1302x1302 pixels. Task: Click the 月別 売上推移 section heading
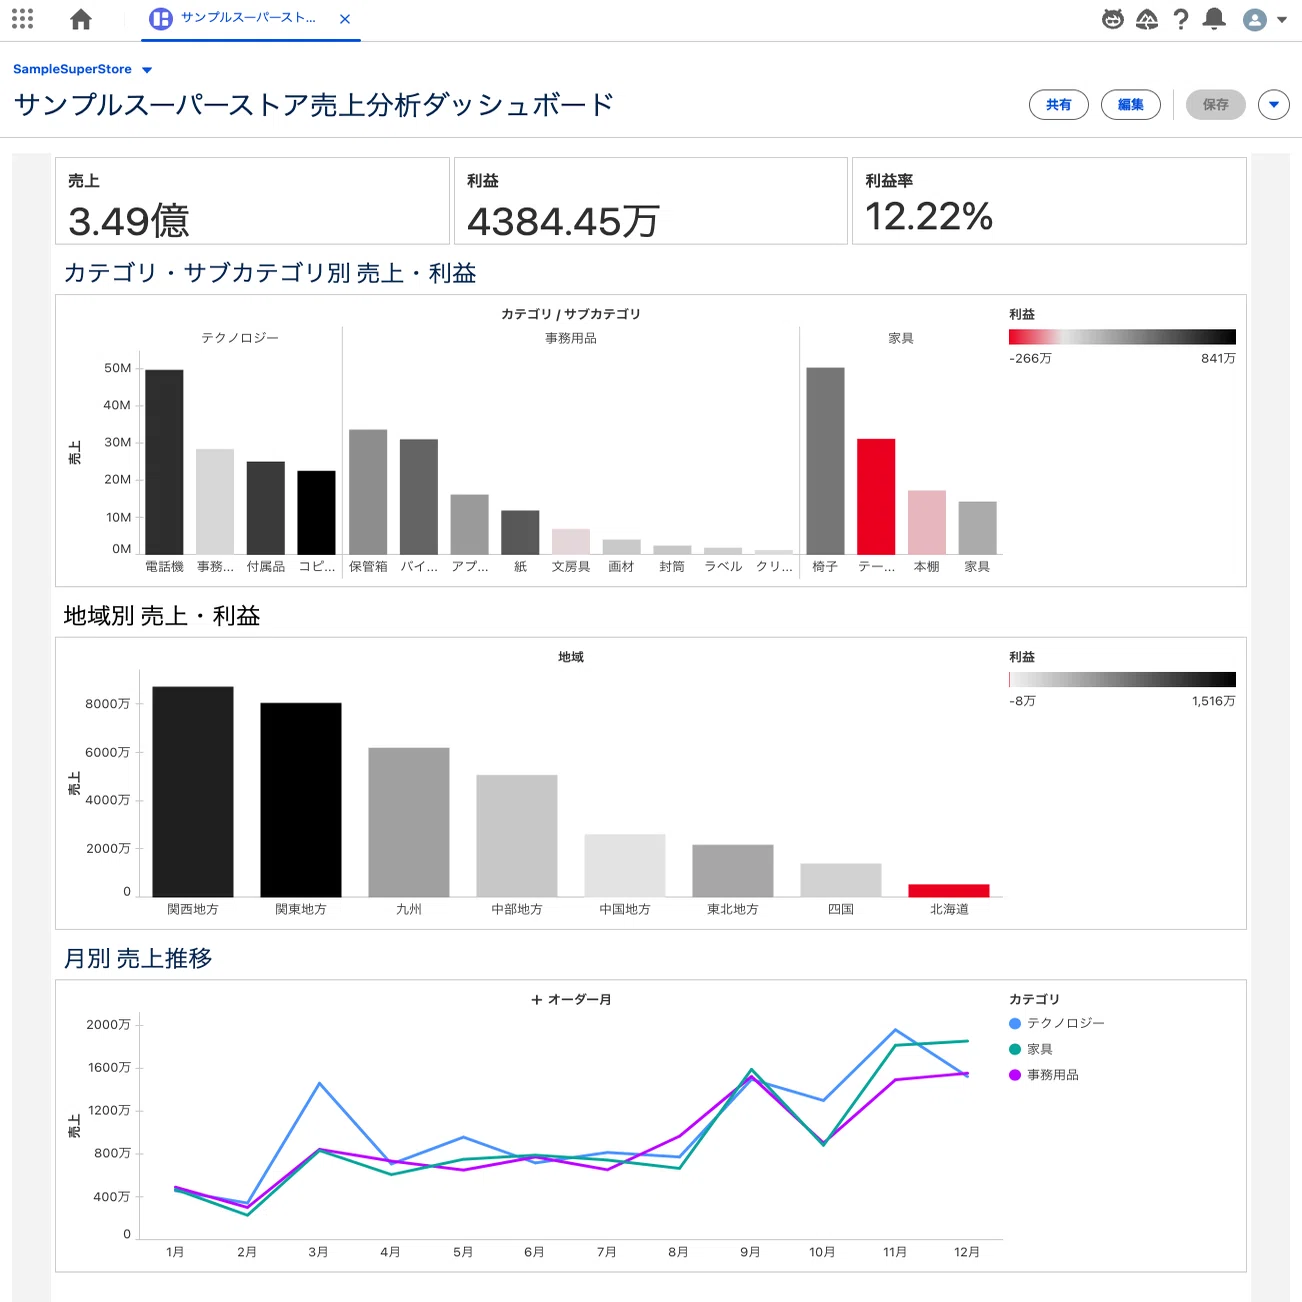point(138,958)
